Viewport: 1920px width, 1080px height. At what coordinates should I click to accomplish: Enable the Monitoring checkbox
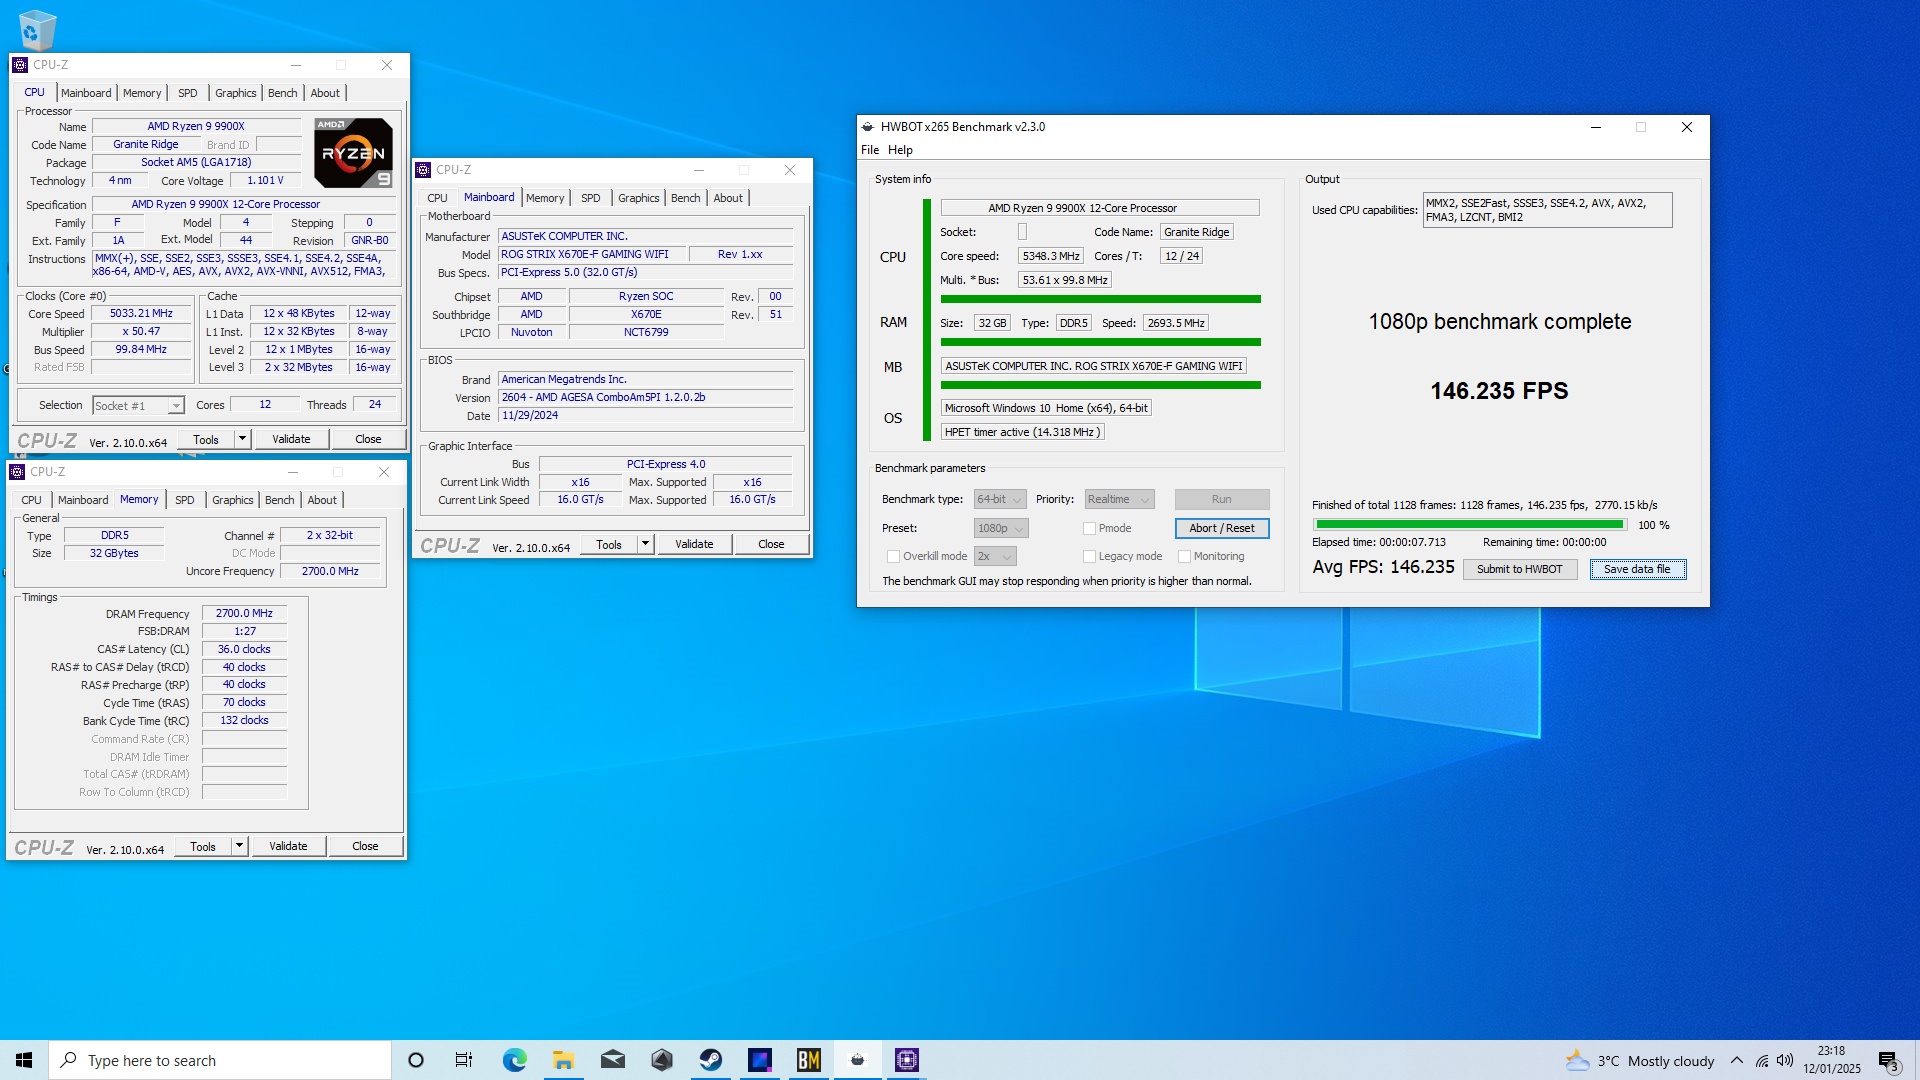pos(1184,556)
